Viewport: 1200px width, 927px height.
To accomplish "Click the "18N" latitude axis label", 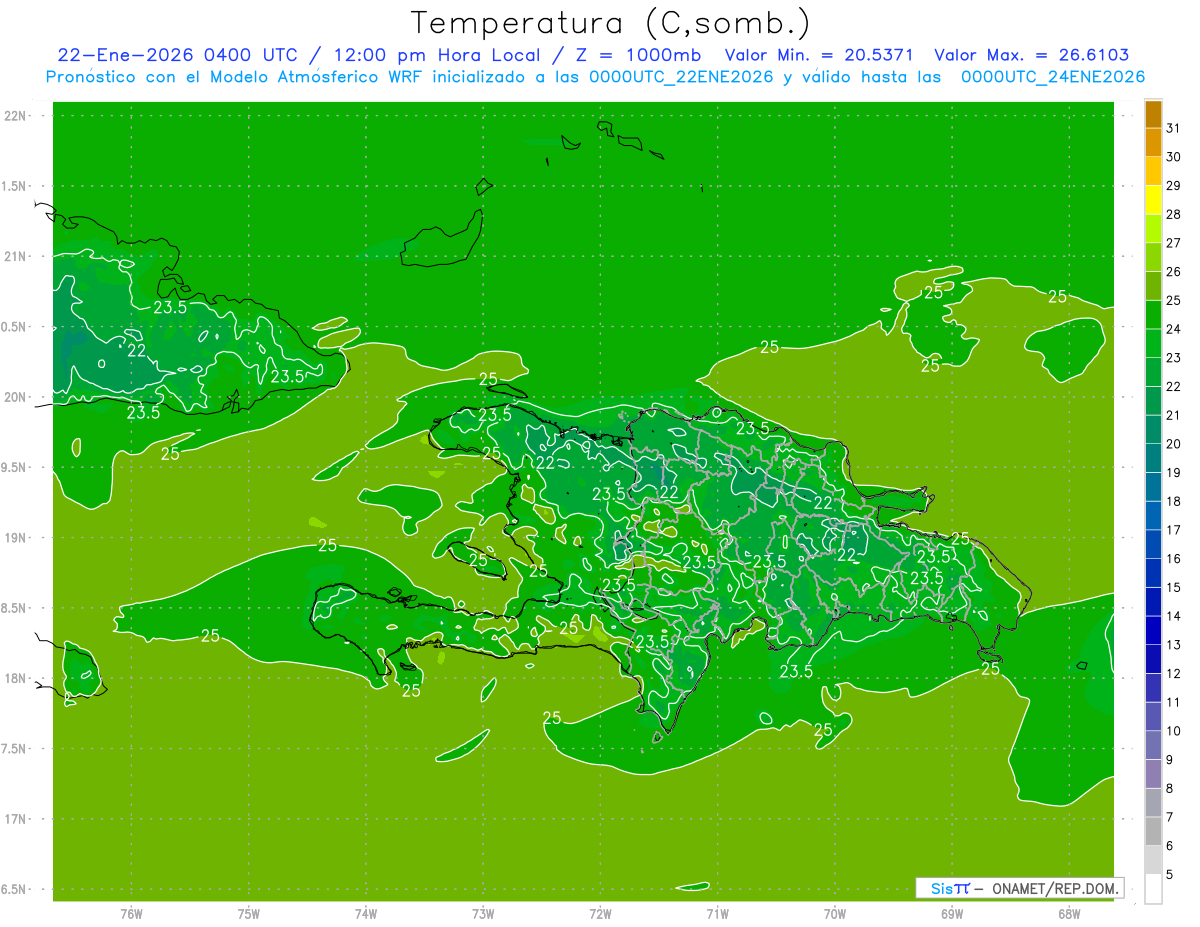I will [x=16, y=678].
